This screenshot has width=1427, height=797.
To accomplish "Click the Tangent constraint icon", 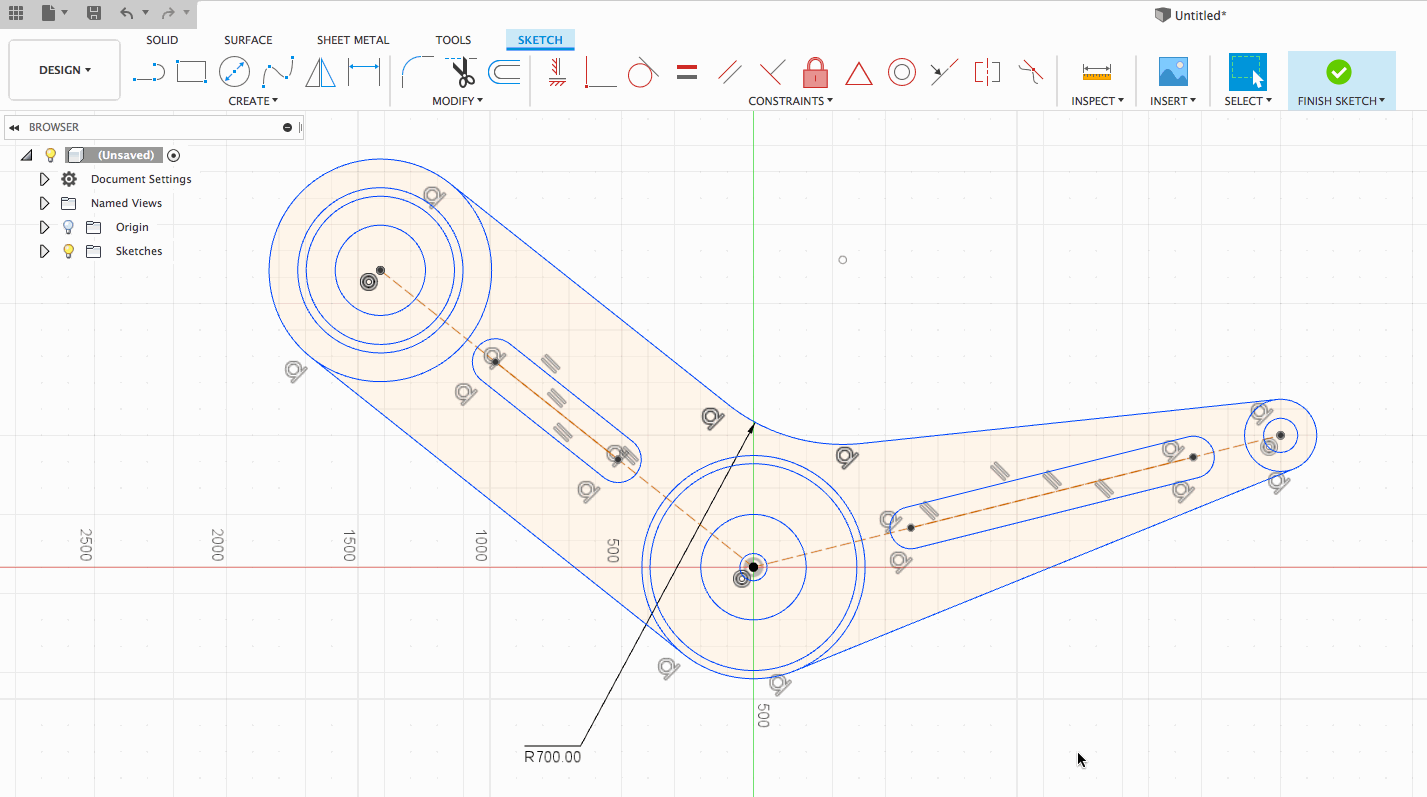I will click(x=642, y=72).
